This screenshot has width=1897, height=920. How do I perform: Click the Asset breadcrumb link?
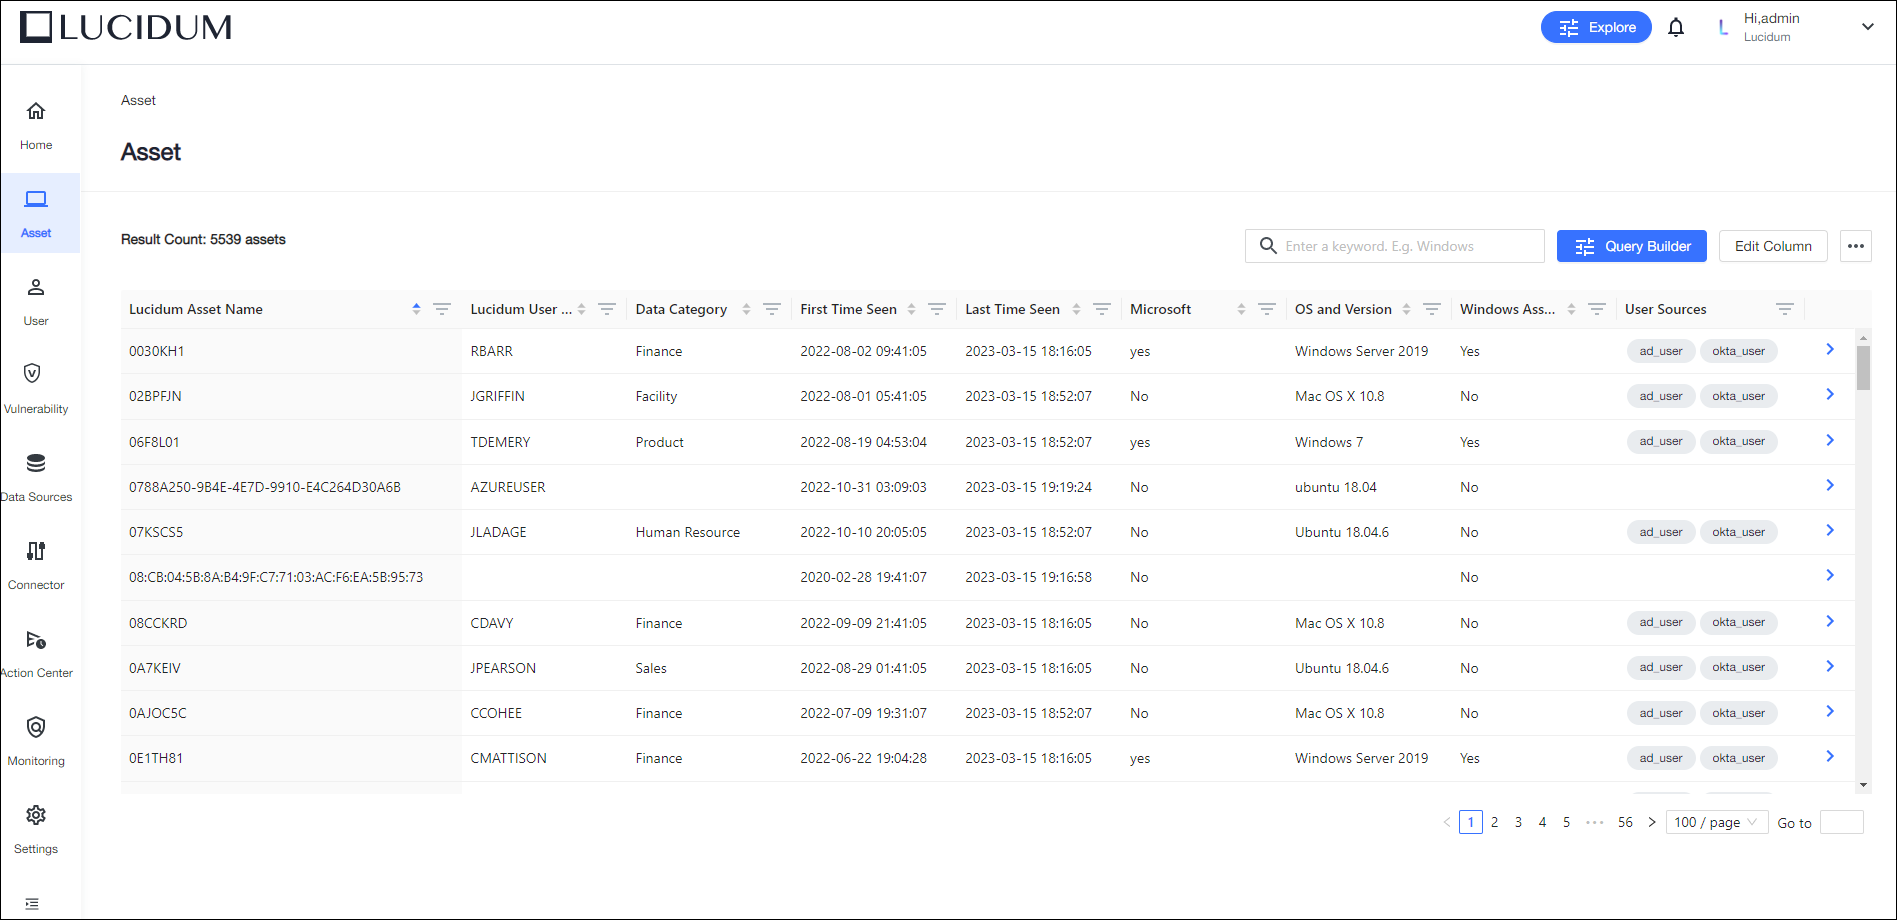(x=138, y=100)
